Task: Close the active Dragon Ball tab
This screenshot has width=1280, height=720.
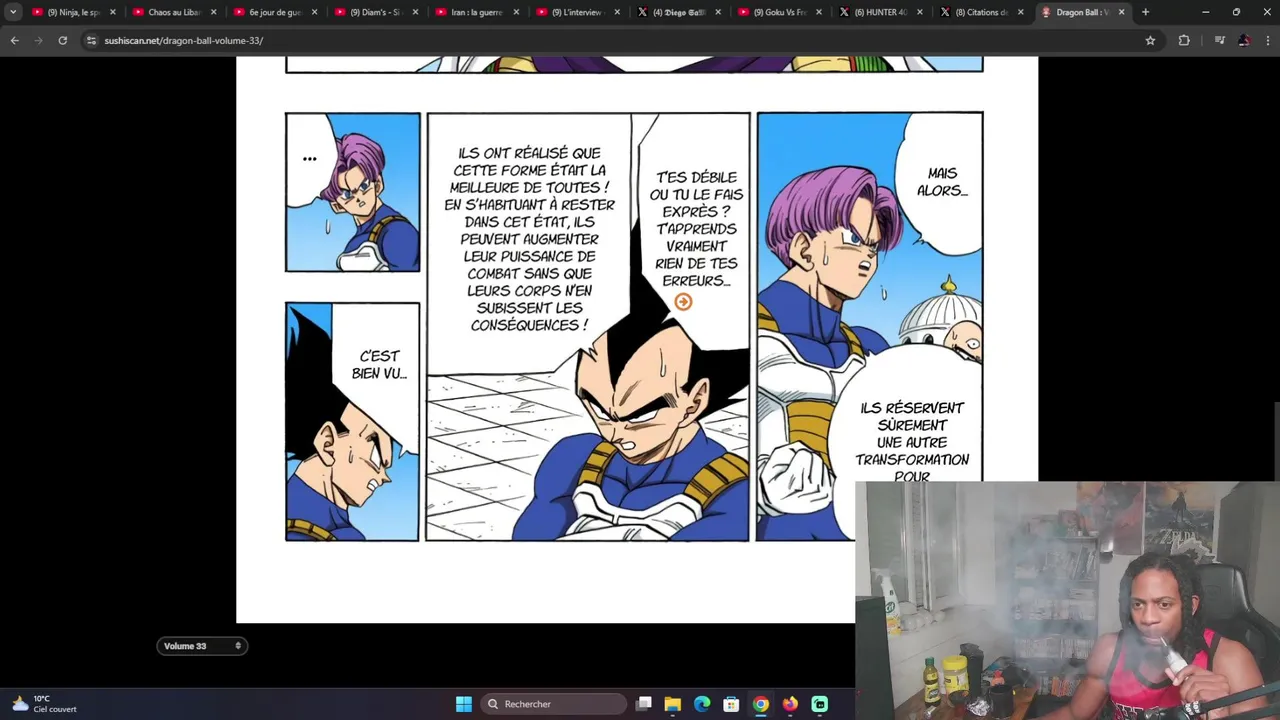Action: [x=1121, y=12]
